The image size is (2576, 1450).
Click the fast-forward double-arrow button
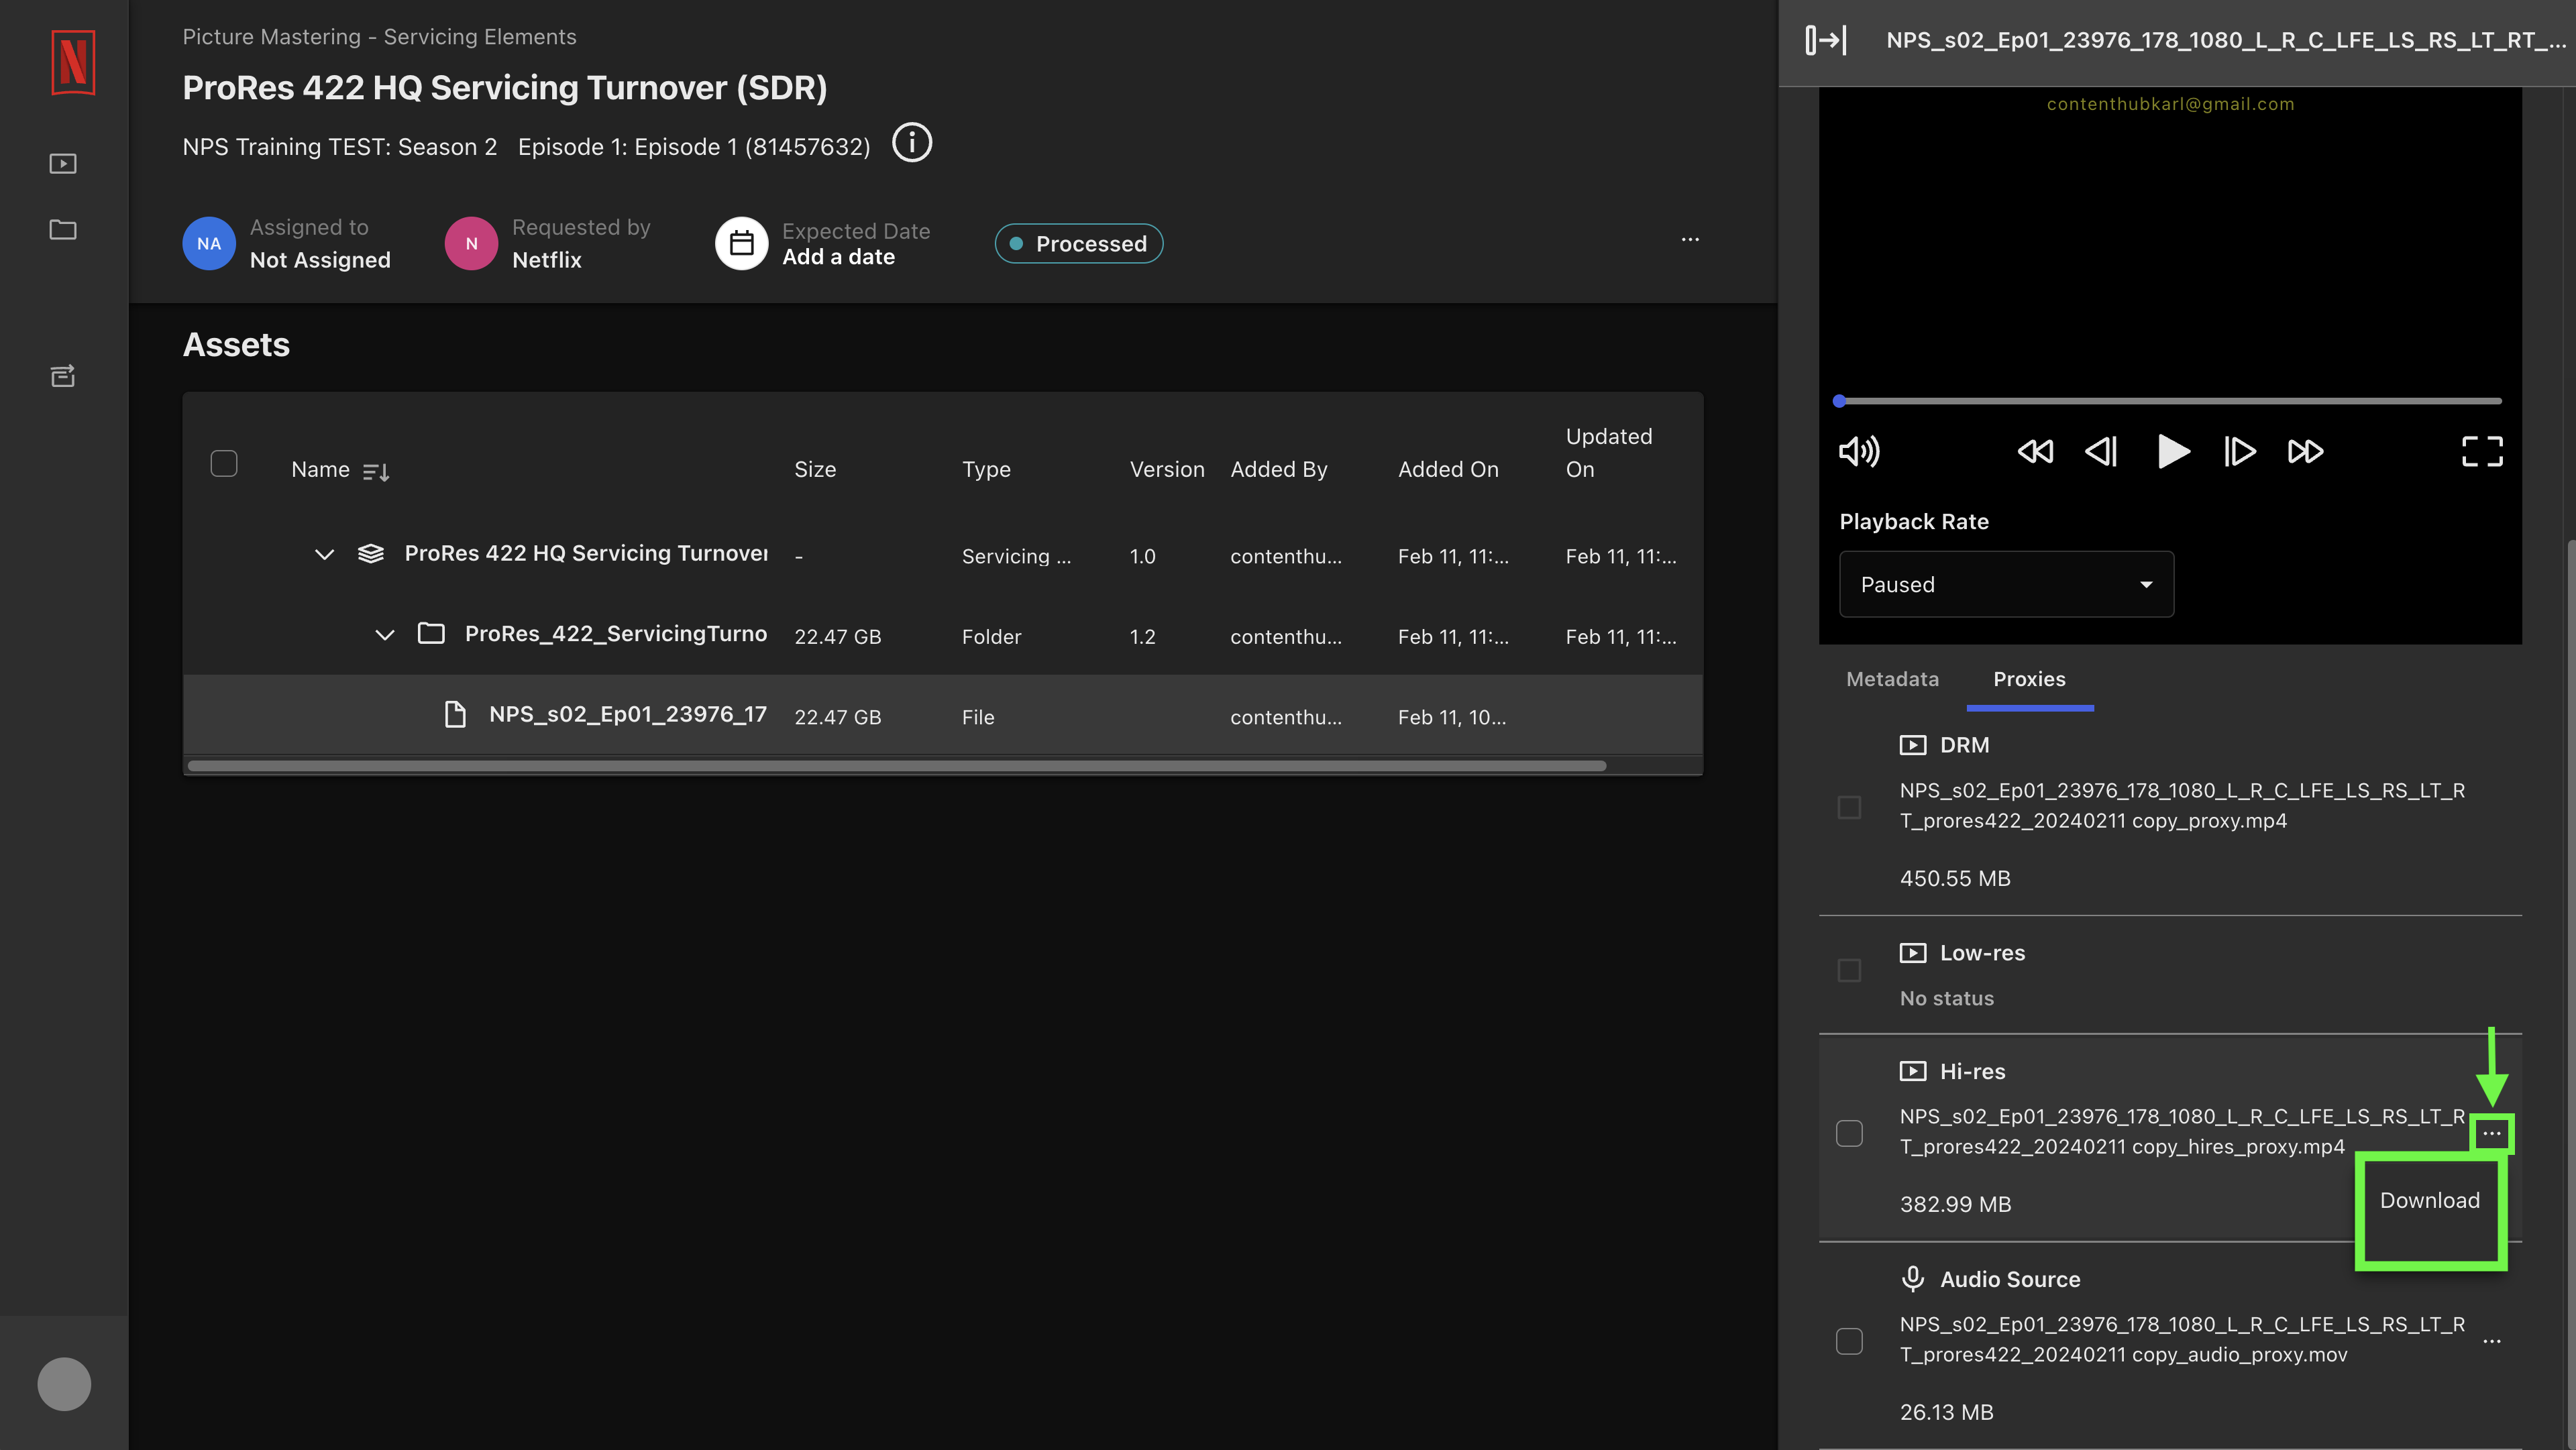pyautogui.click(x=2305, y=452)
